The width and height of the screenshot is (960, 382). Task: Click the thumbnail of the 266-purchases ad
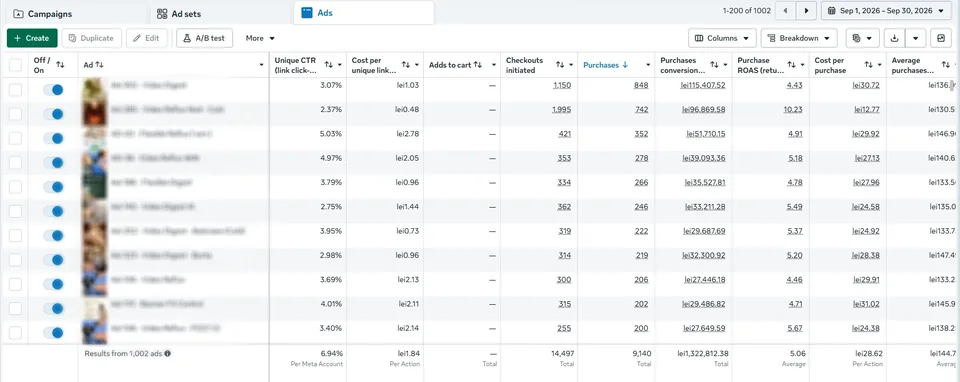pos(95,187)
